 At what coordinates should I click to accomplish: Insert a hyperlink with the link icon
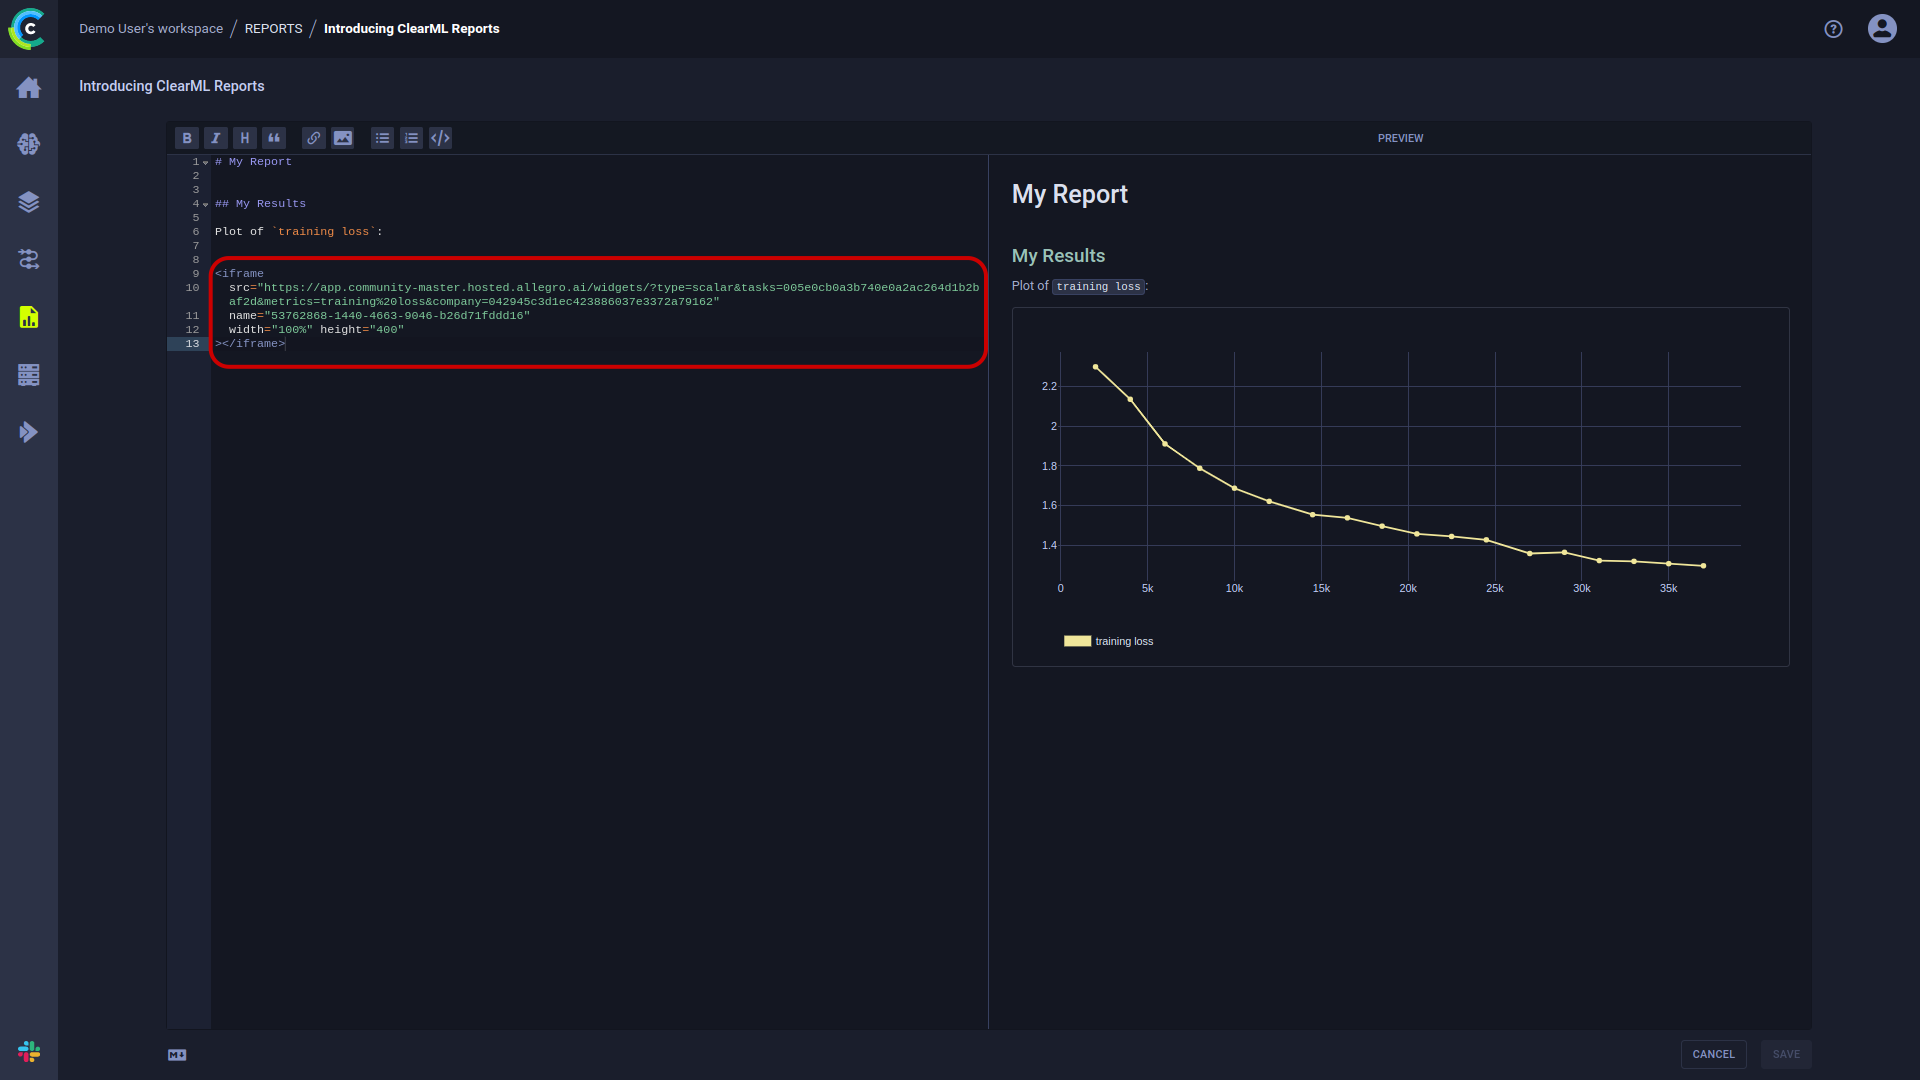click(x=314, y=138)
